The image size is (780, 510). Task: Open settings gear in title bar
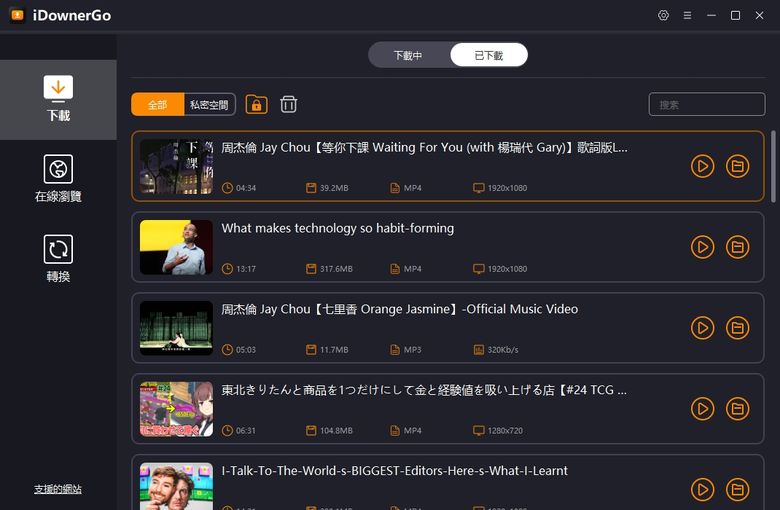(x=663, y=15)
